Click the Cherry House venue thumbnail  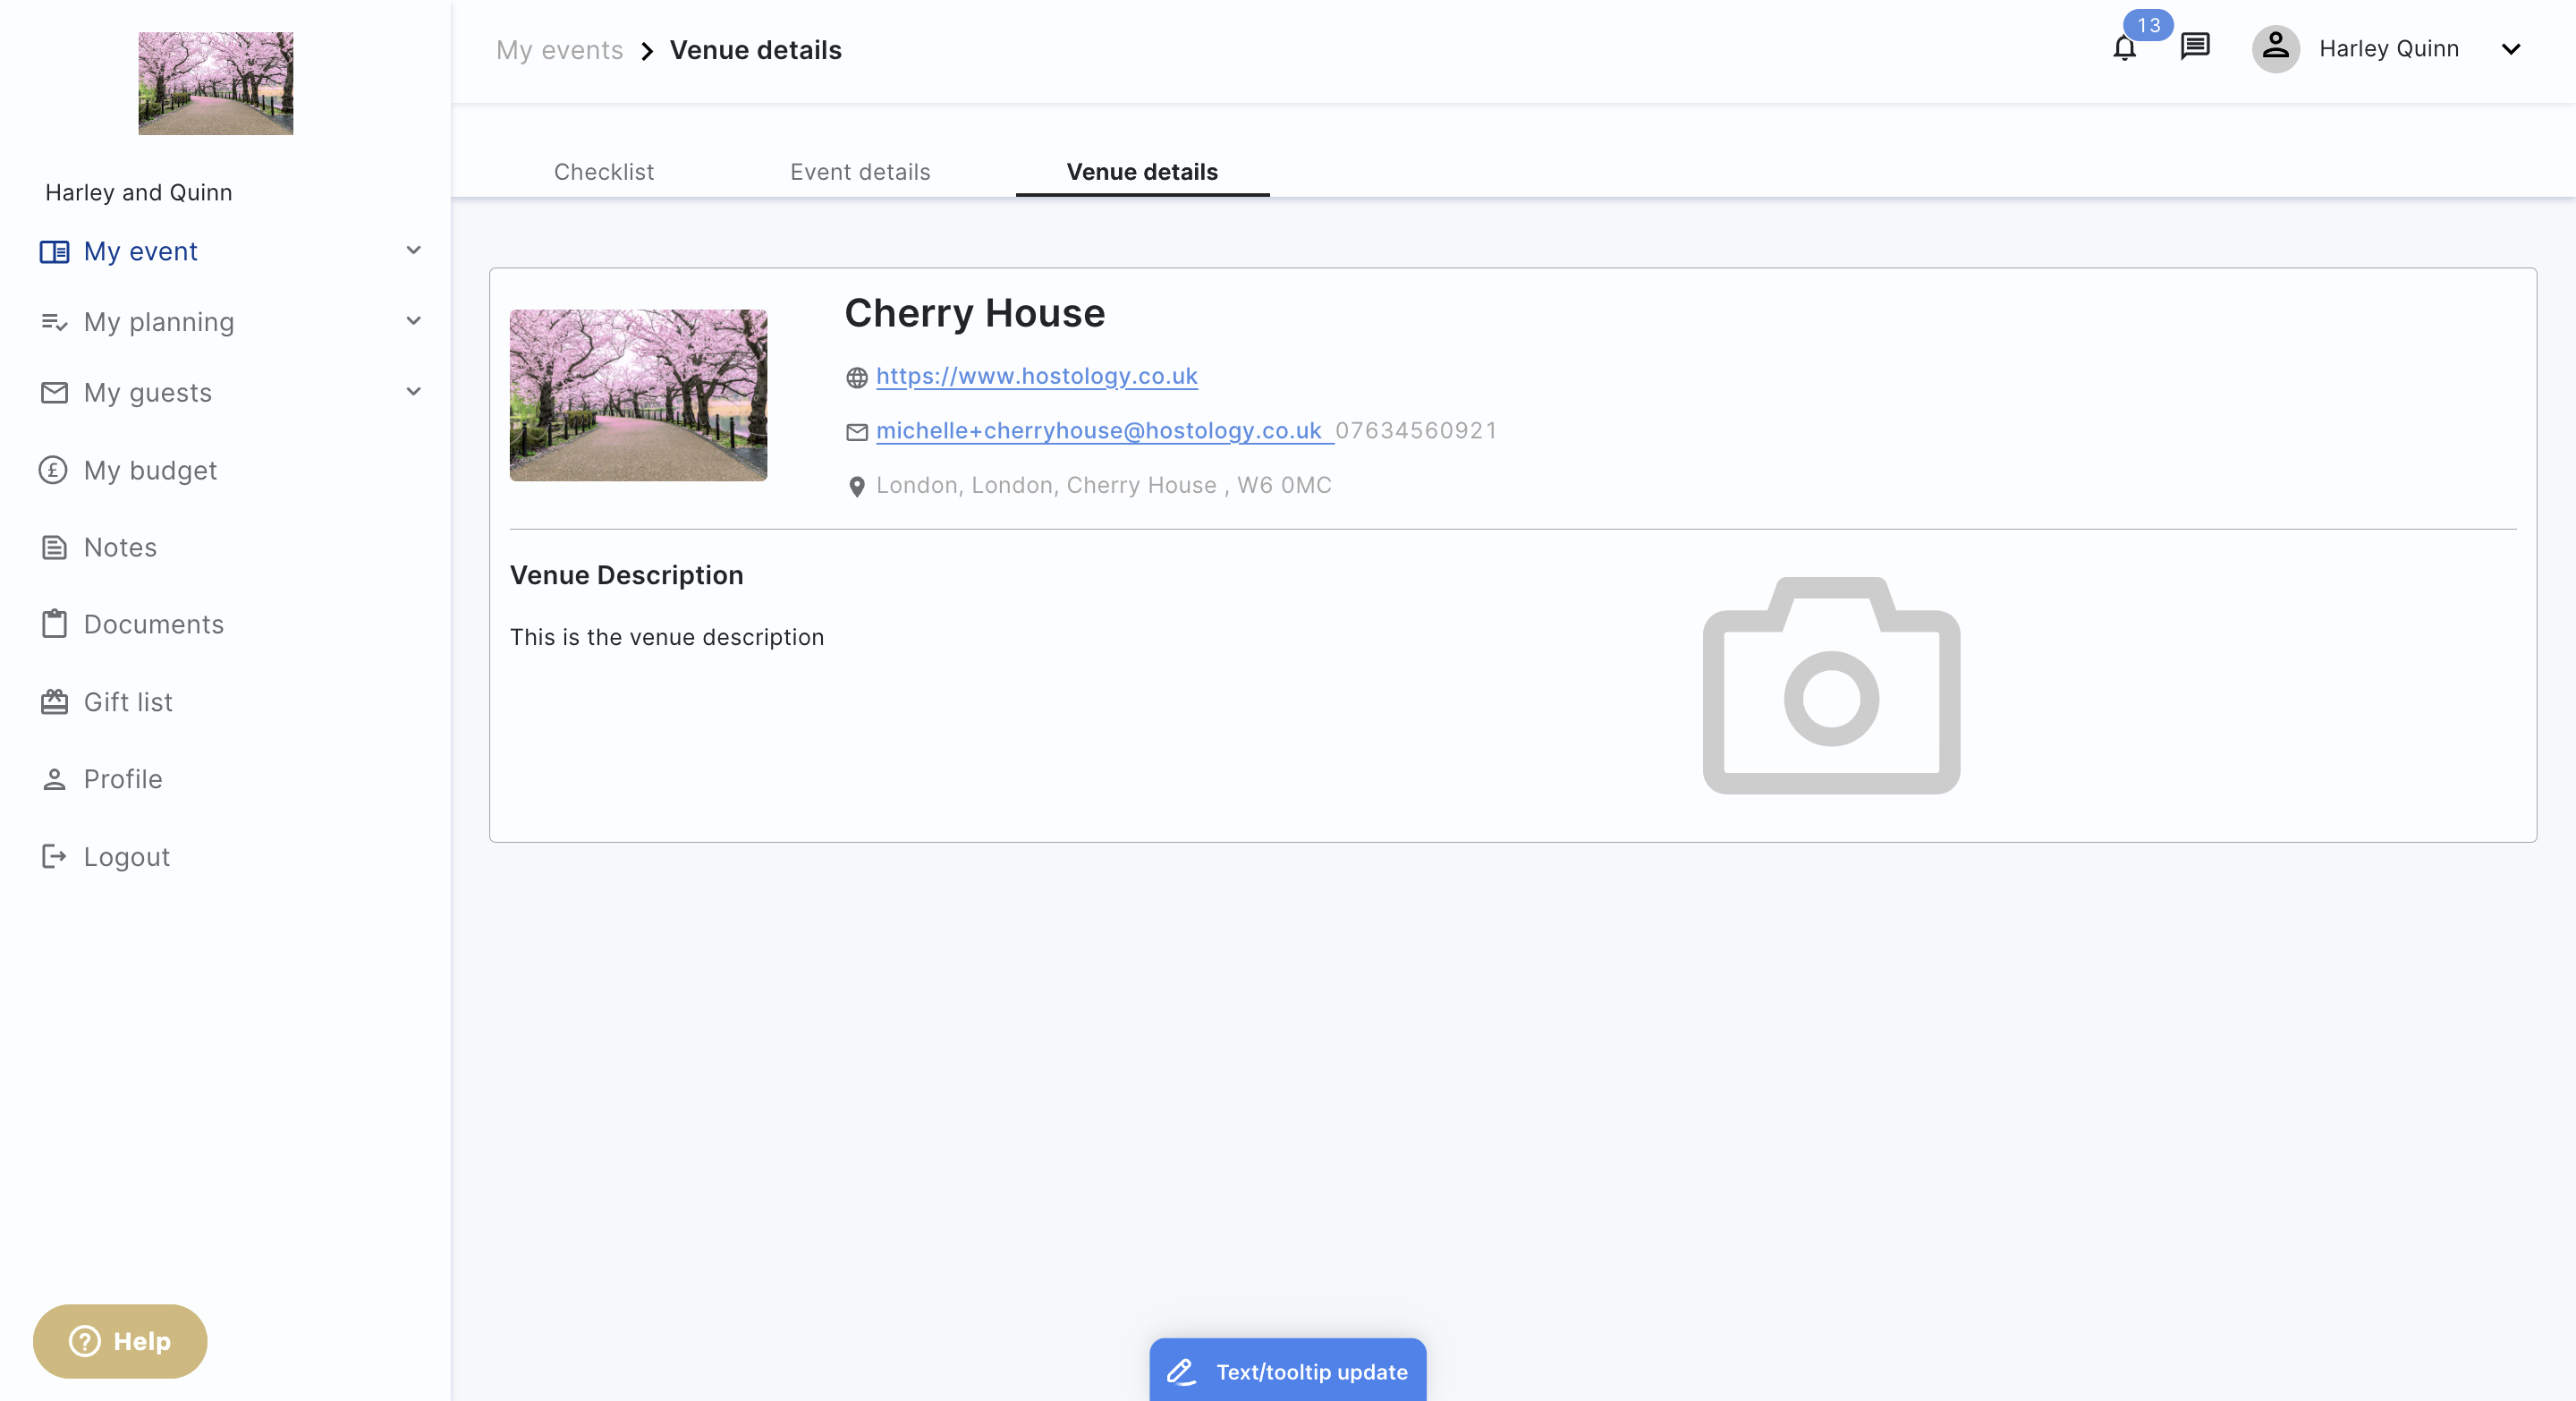pos(638,395)
